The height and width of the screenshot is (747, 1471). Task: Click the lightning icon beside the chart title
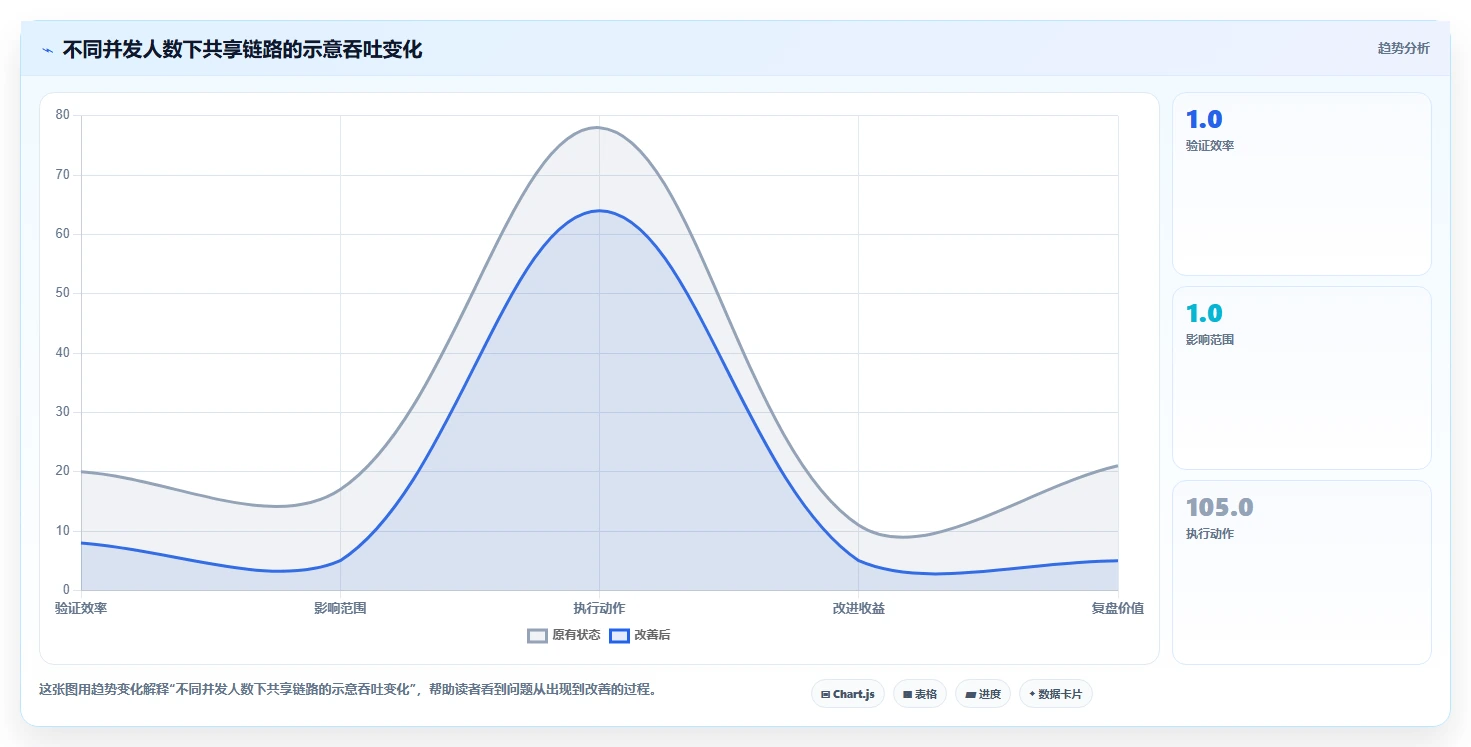click(47, 49)
